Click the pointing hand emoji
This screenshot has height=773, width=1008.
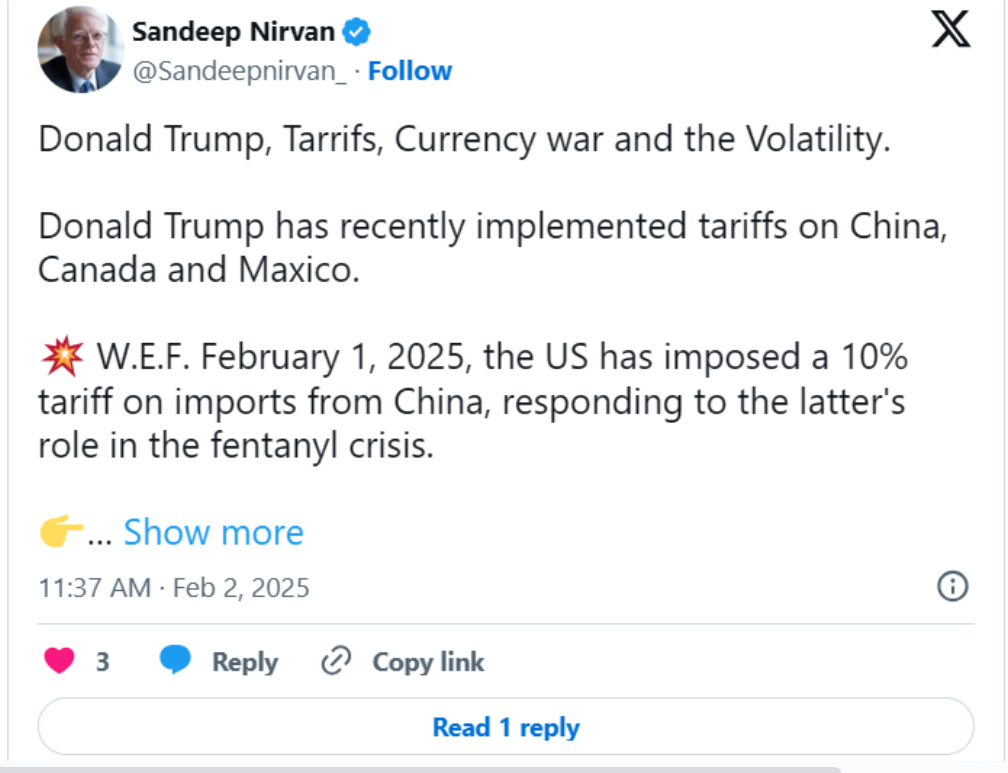click(x=61, y=531)
